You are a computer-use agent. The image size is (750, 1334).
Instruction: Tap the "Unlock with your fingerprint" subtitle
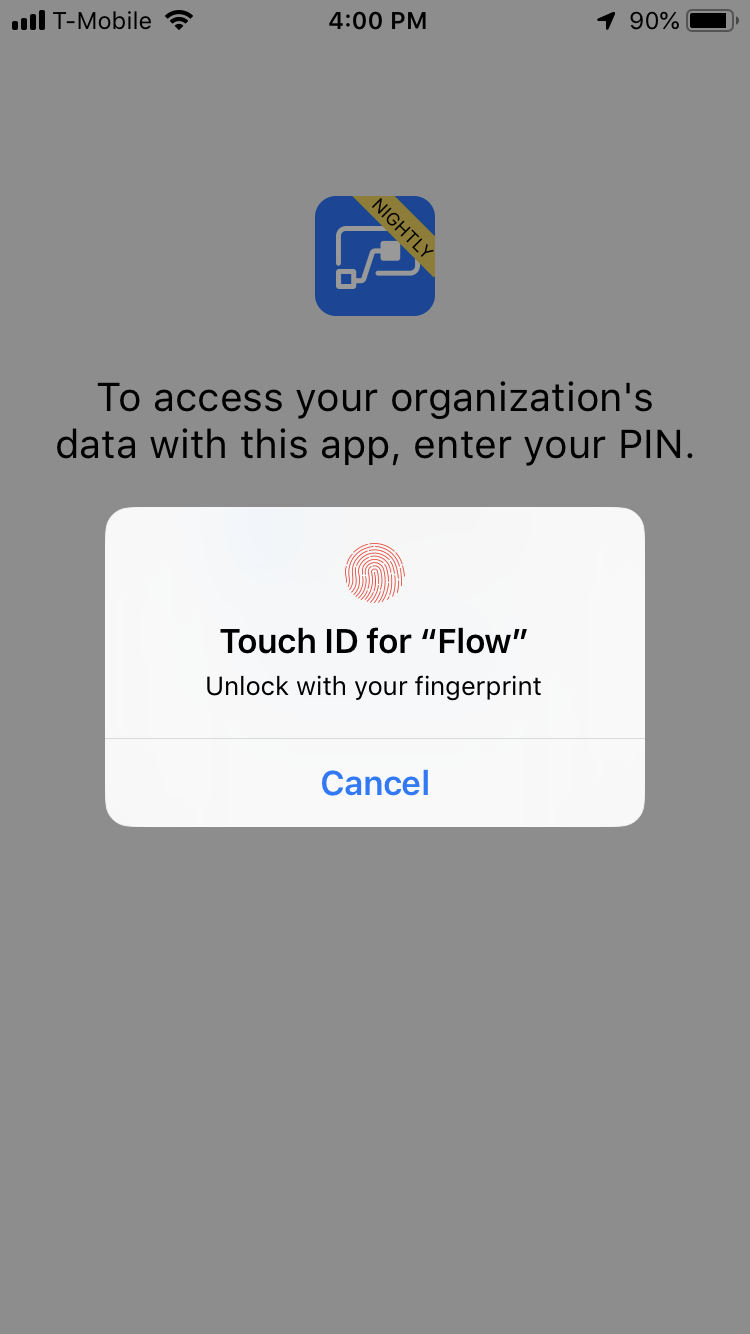point(374,687)
